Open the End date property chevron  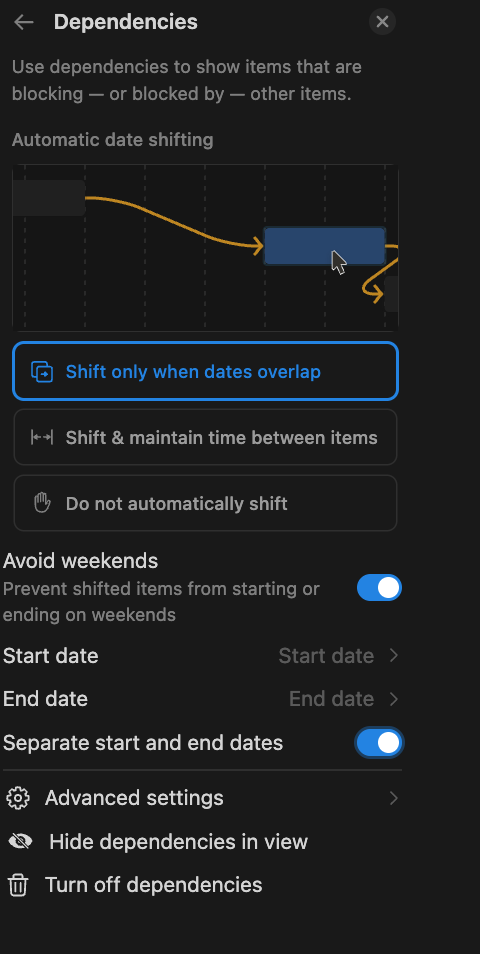(394, 699)
